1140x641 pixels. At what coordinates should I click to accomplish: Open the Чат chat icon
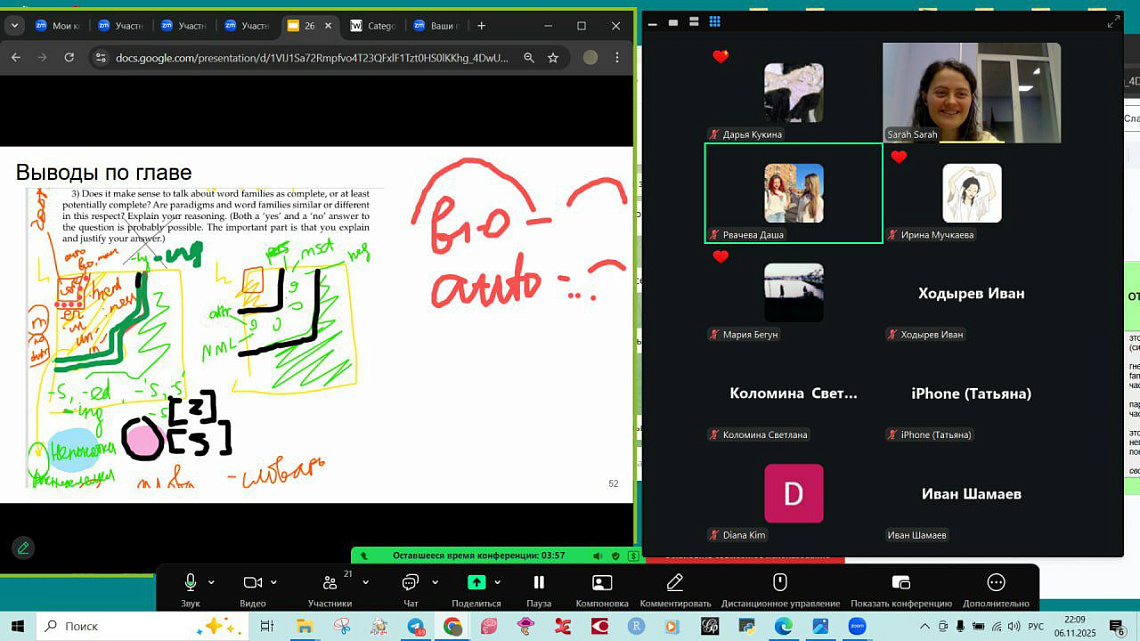pyautogui.click(x=410, y=583)
